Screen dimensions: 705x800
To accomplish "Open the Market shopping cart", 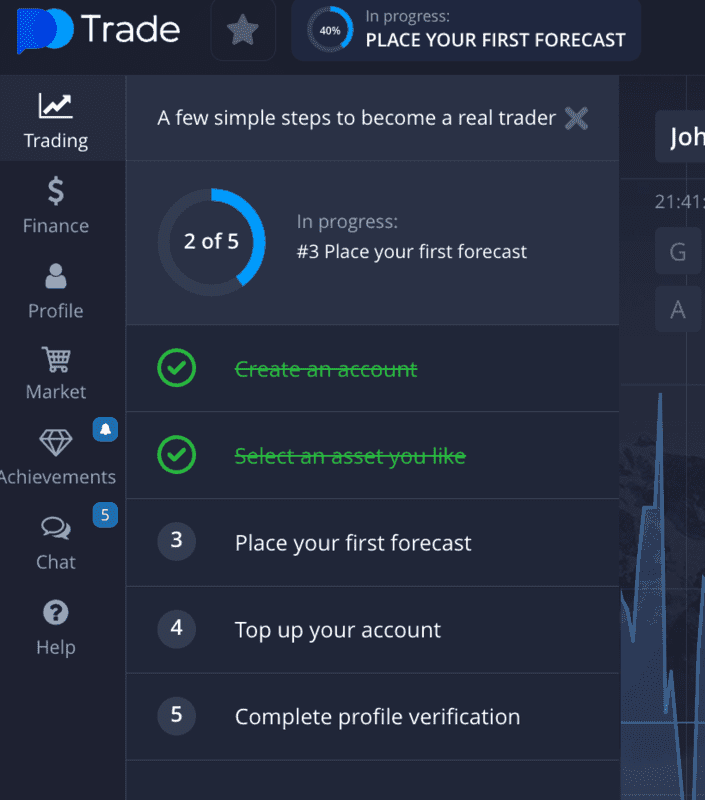I will coord(56,374).
